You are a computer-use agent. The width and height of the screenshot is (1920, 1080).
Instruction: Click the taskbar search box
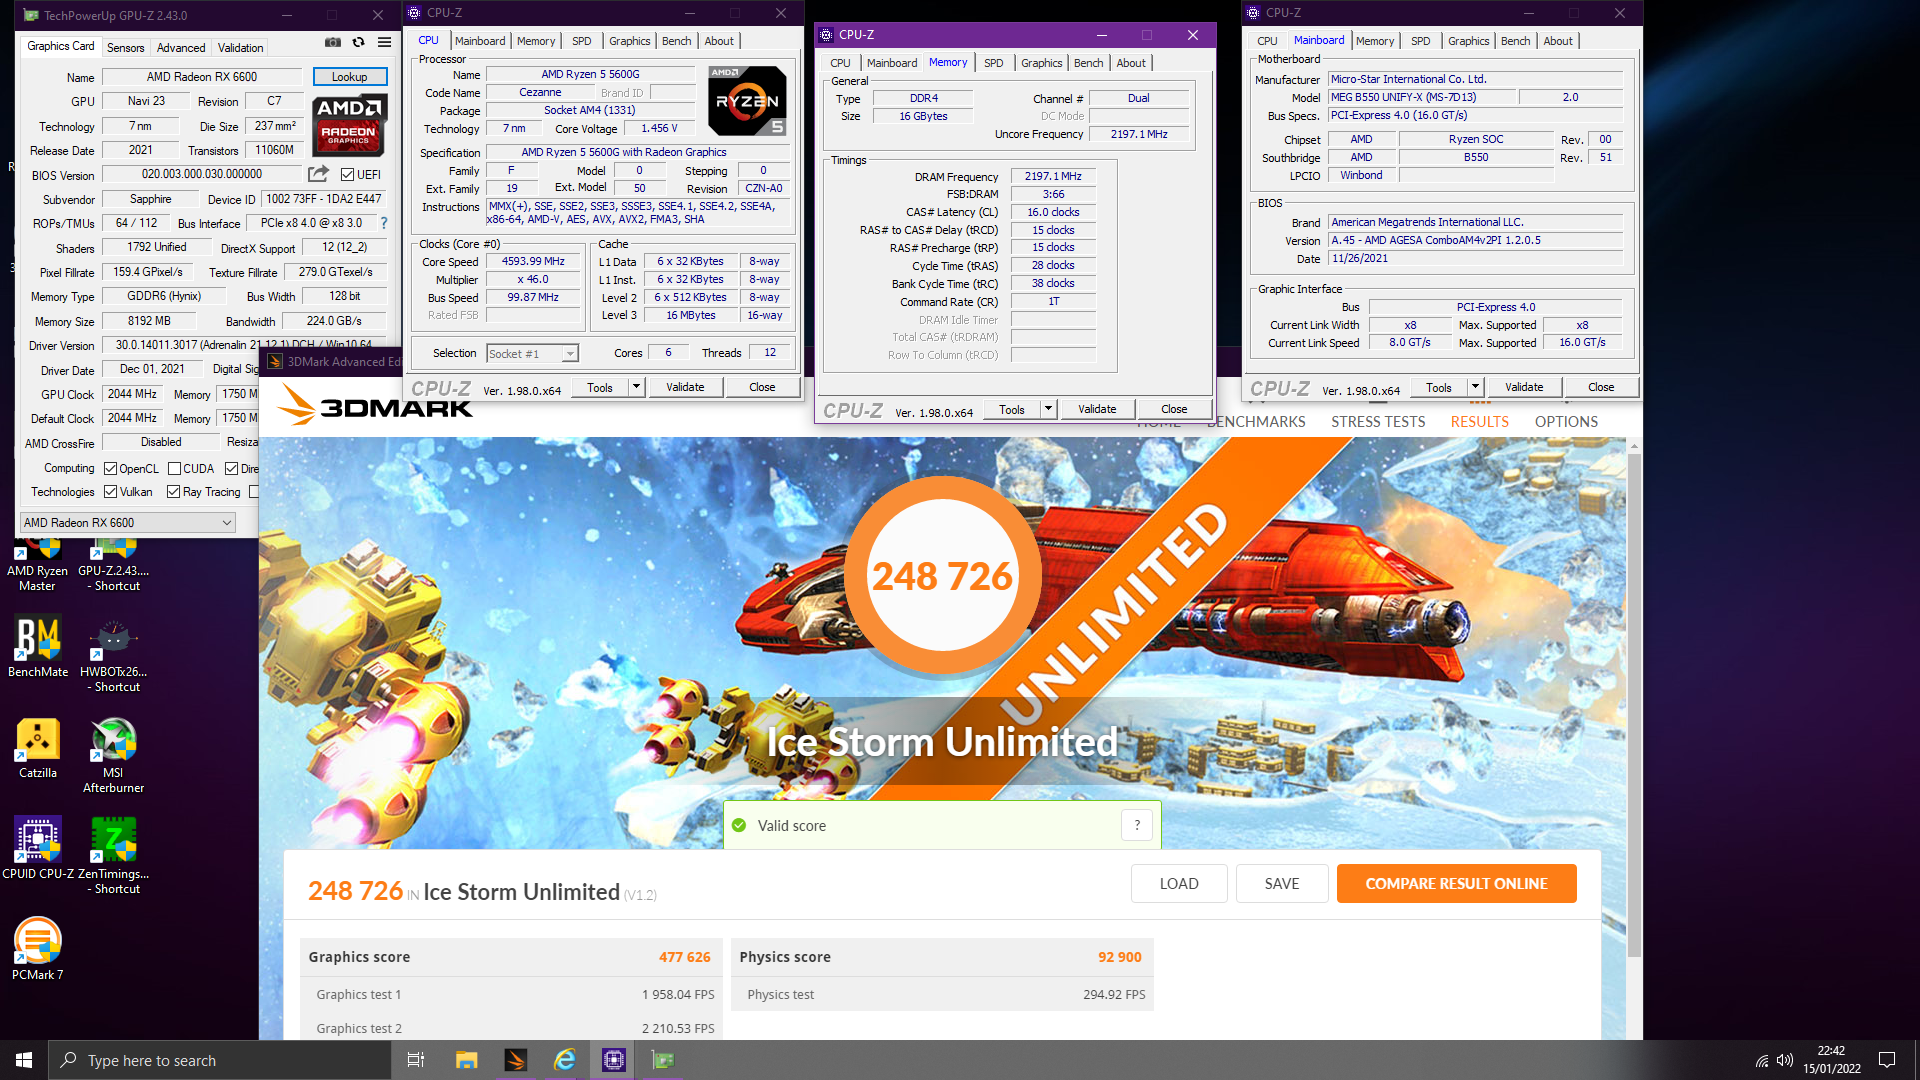coord(220,1060)
